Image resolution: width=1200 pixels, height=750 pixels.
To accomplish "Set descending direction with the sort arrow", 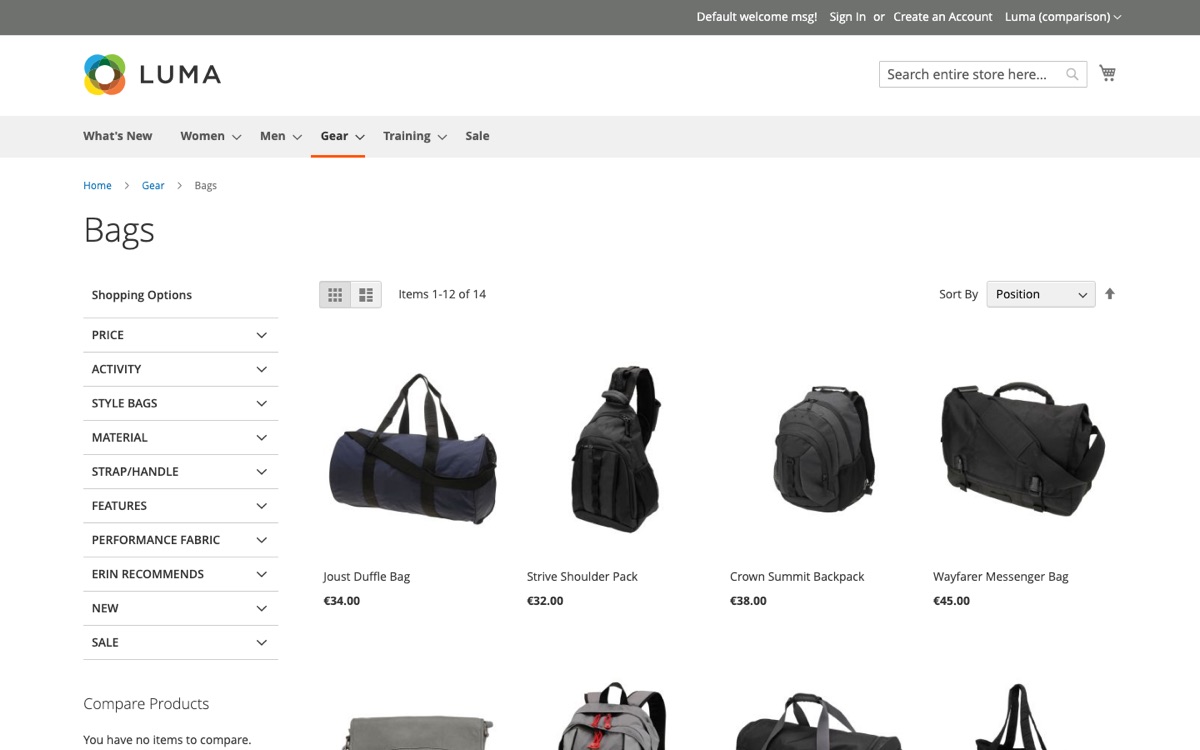I will coord(1109,294).
